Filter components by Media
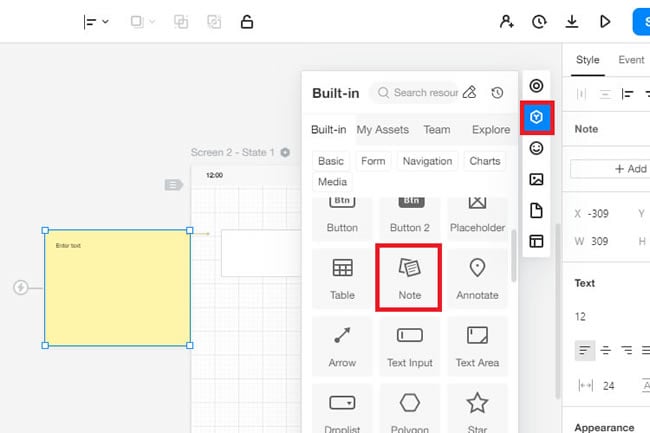Screen dimensions: 650x433 332,181
